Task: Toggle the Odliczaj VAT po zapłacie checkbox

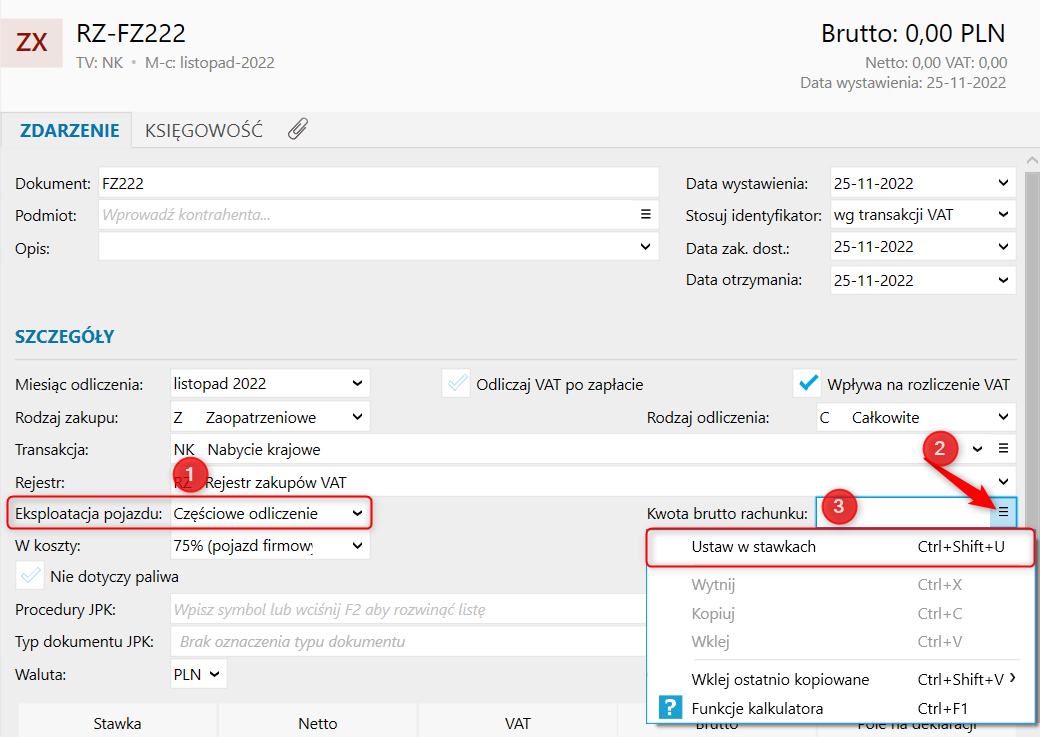Action: tap(457, 384)
